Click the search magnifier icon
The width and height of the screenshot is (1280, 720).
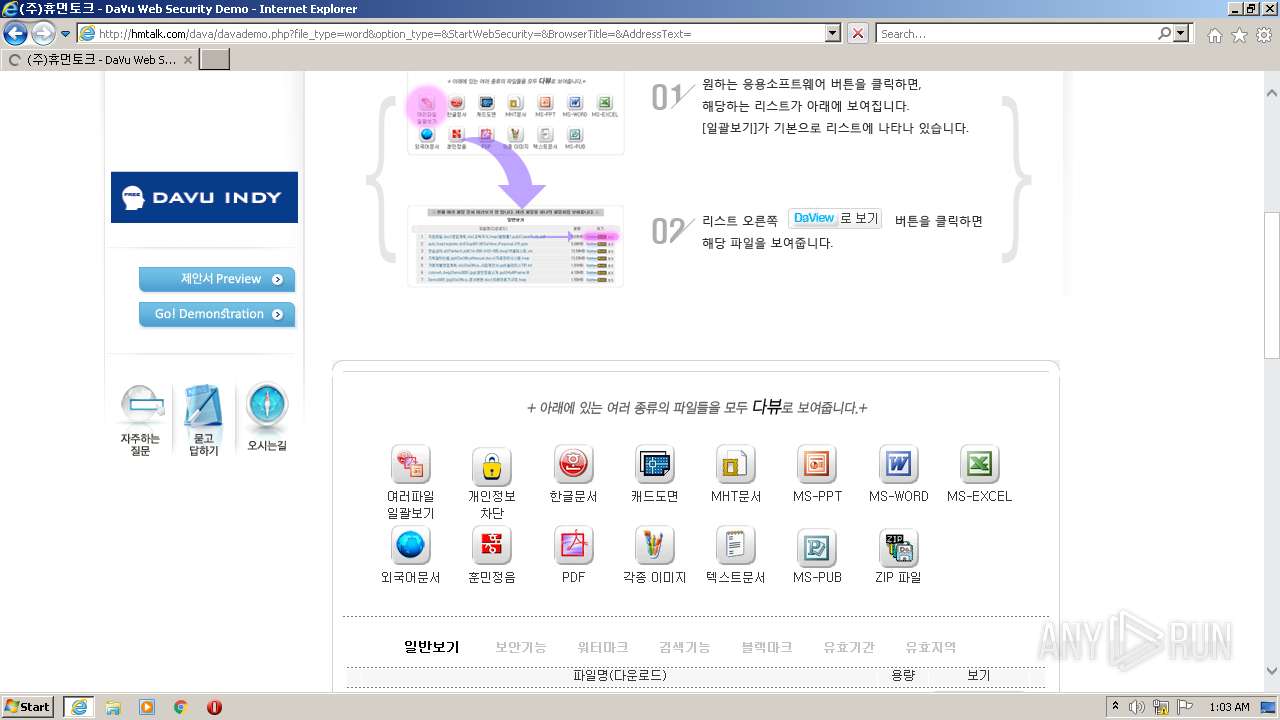pyautogui.click(x=1165, y=33)
